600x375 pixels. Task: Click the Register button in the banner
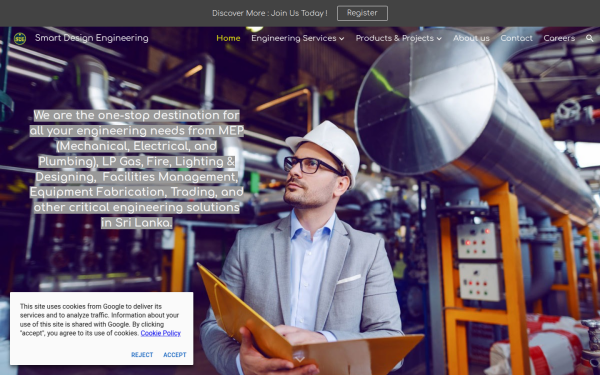(362, 13)
